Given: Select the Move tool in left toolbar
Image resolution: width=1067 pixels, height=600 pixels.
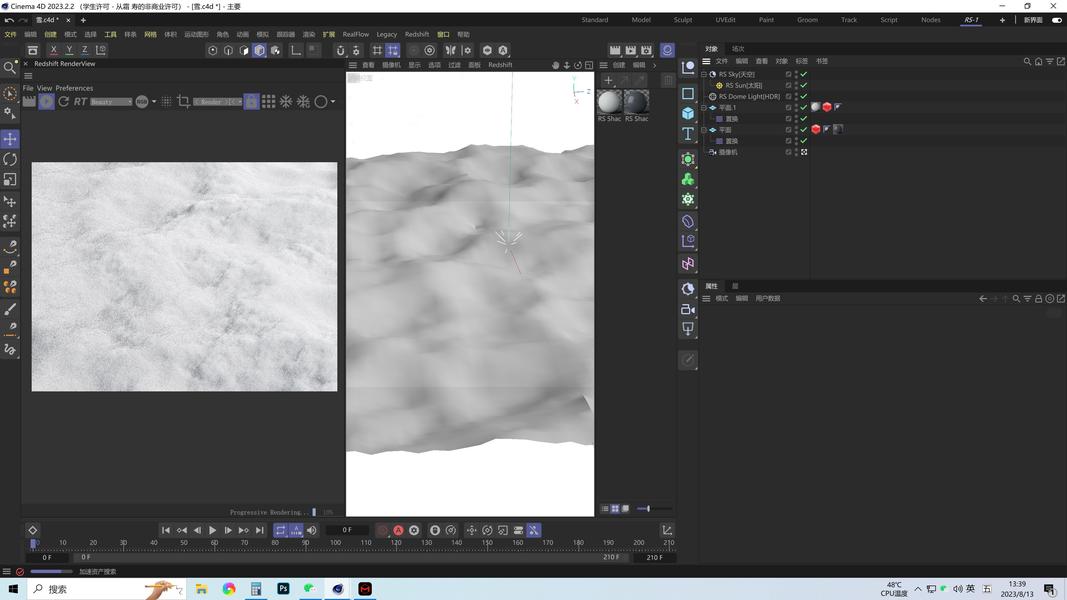Looking at the screenshot, I should (x=10, y=139).
